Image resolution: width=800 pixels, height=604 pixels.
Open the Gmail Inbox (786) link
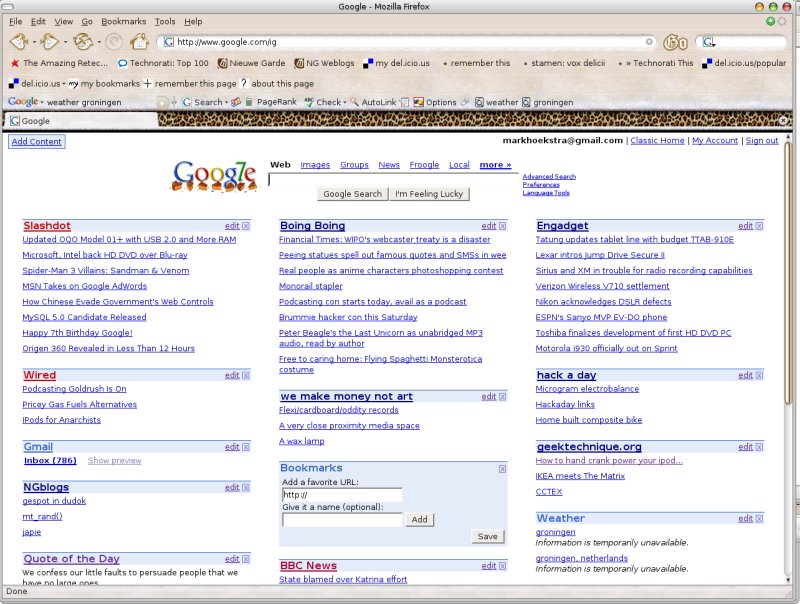tap(50, 461)
